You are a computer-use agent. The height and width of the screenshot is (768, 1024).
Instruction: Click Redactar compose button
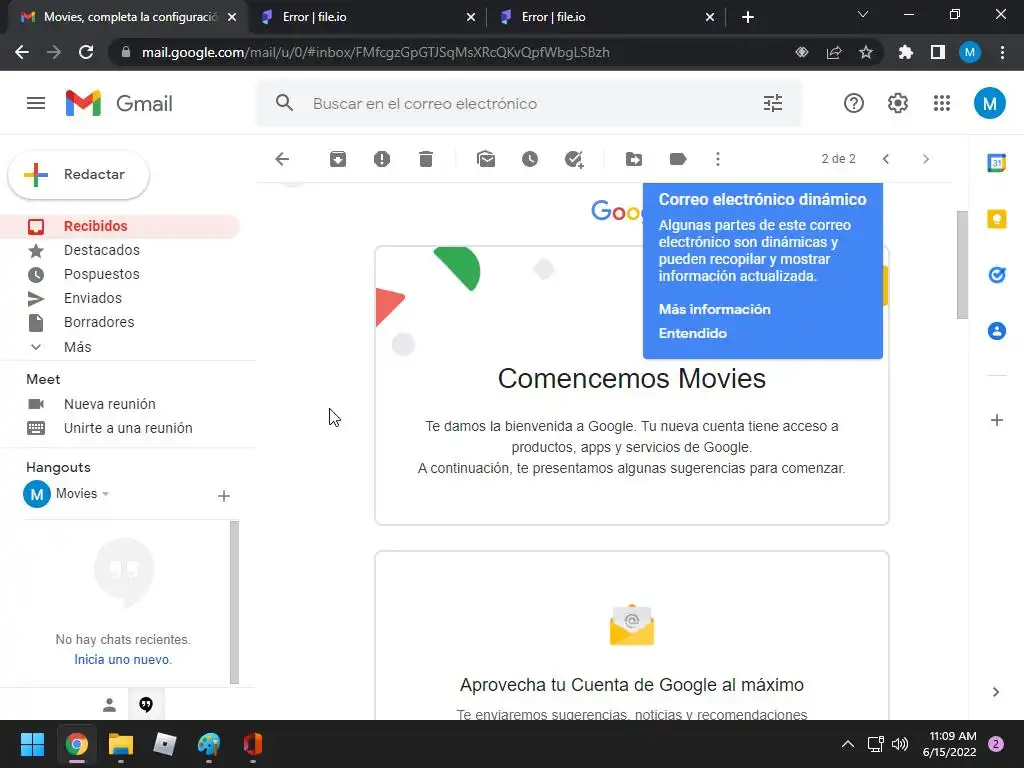pyautogui.click(x=78, y=174)
